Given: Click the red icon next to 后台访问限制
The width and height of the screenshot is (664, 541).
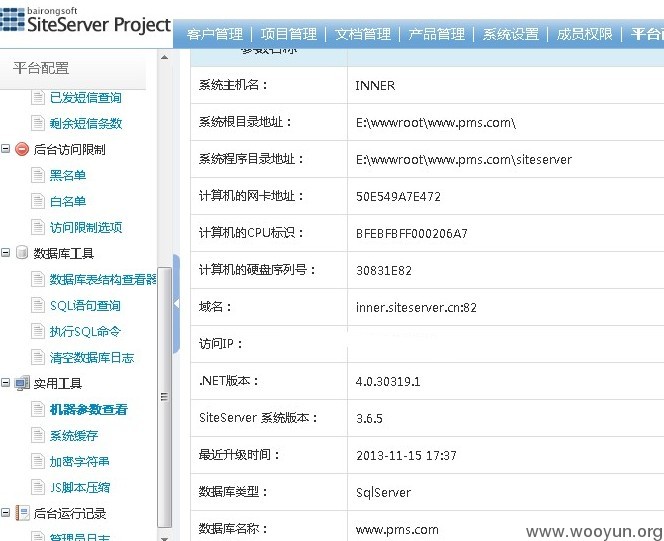Looking at the screenshot, I should click(x=22, y=149).
